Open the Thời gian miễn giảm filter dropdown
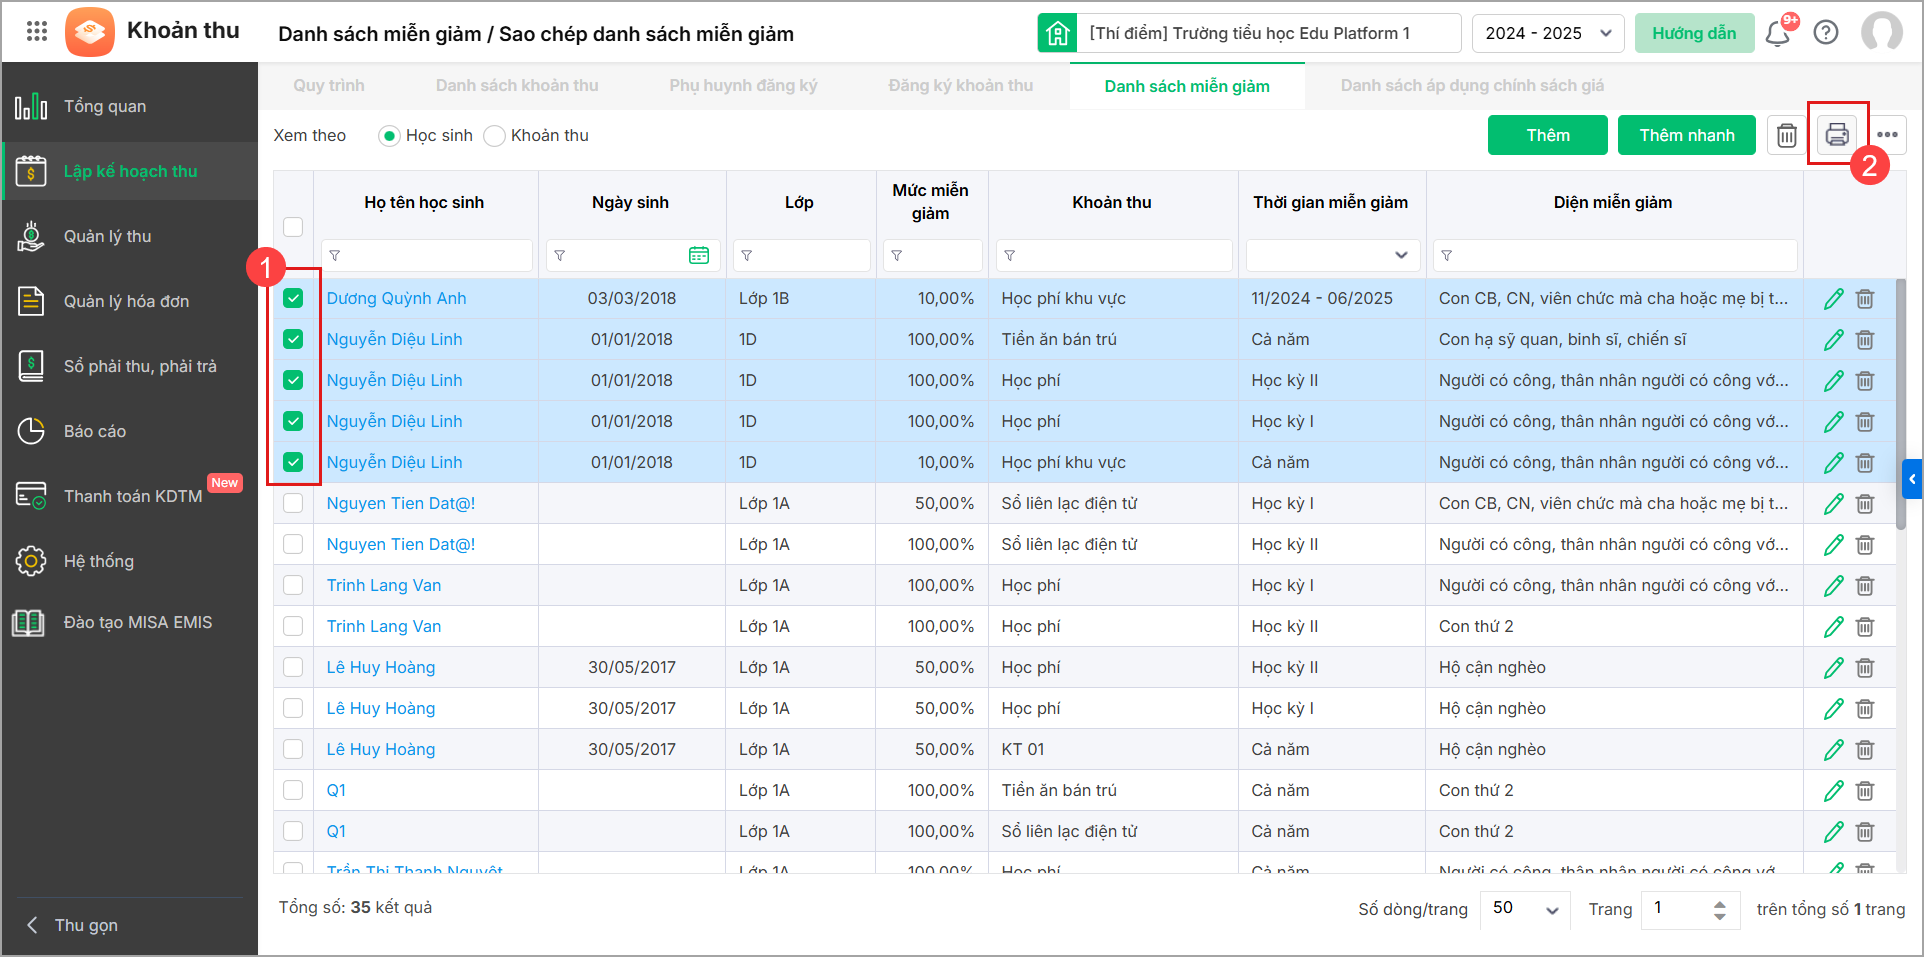This screenshot has width=1924, height=957. tap(1331, 256)
